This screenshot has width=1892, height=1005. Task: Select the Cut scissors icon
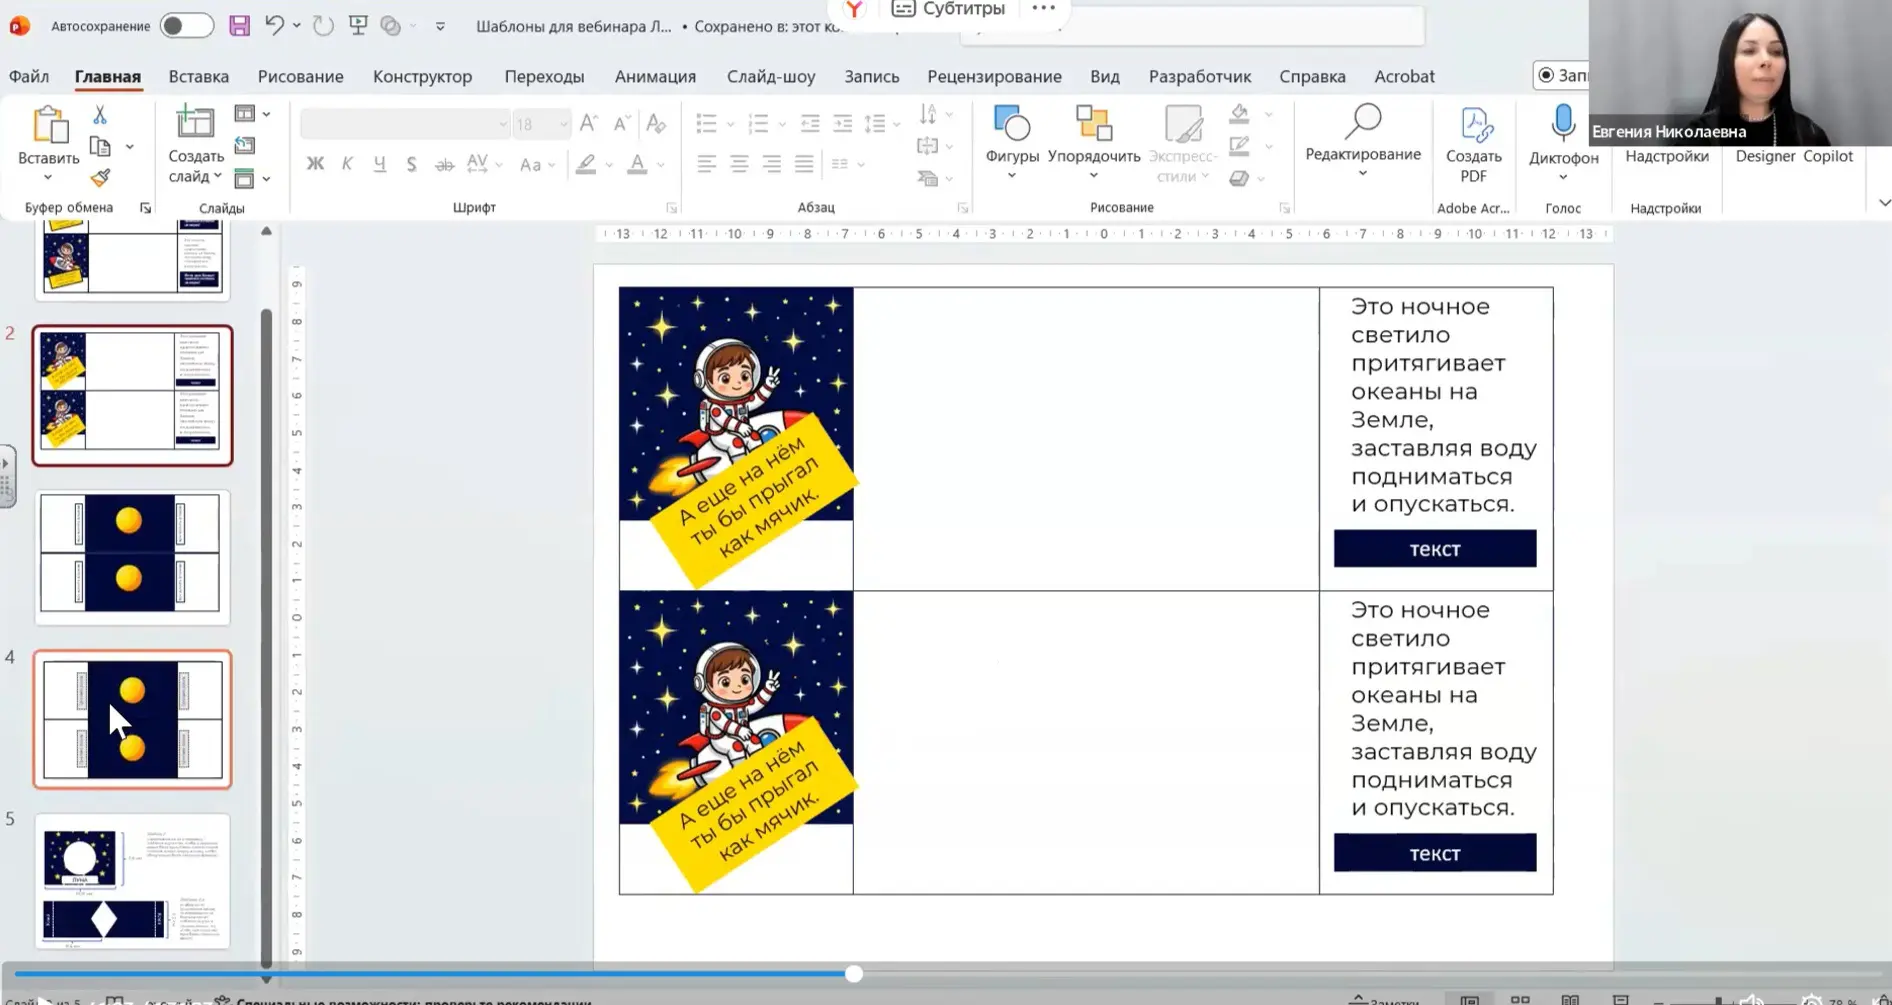pos(100,115)
